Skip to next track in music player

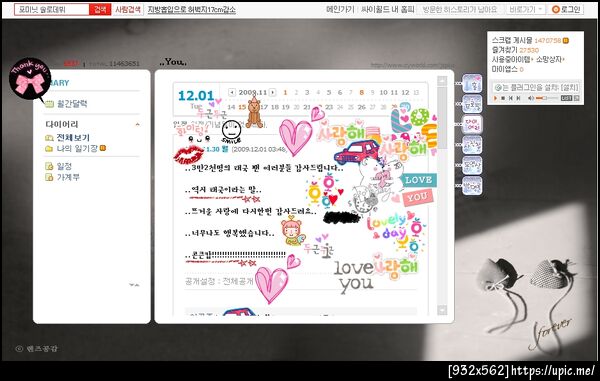click(518, 98)
